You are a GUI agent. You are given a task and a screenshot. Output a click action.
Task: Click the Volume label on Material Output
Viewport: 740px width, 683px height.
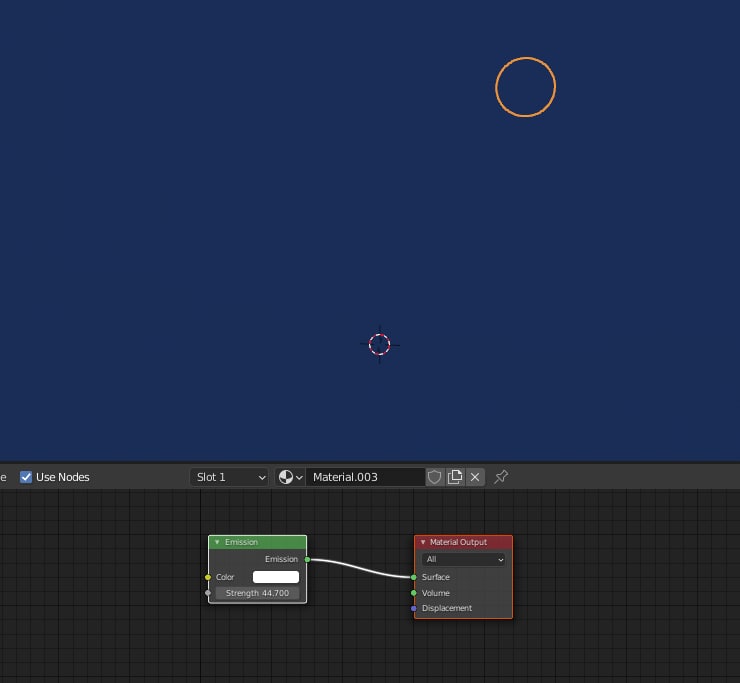(x=436, y=593)
